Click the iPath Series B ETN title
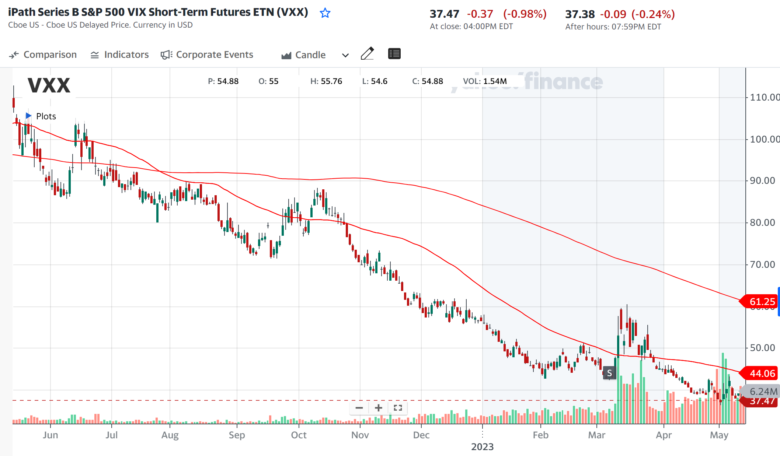The image size is (780, 456). tap(158, 12)
